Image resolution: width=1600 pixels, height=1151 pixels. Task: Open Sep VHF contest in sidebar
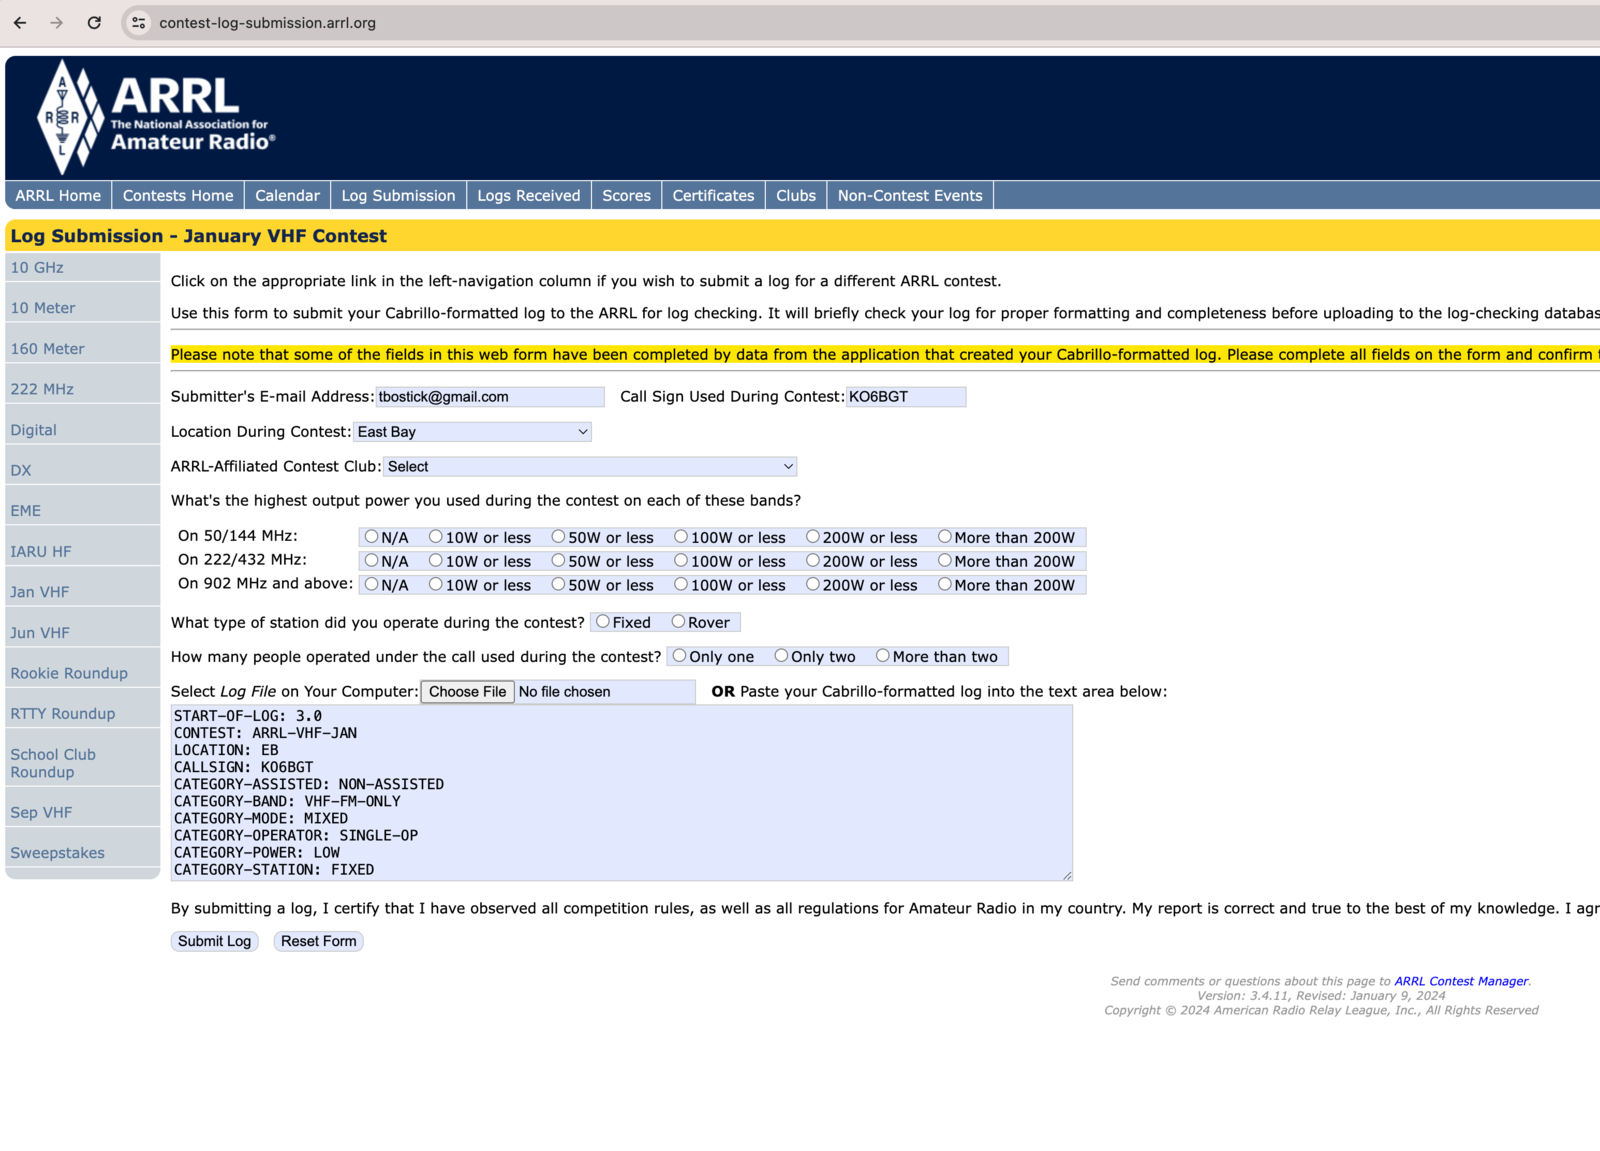41,813
